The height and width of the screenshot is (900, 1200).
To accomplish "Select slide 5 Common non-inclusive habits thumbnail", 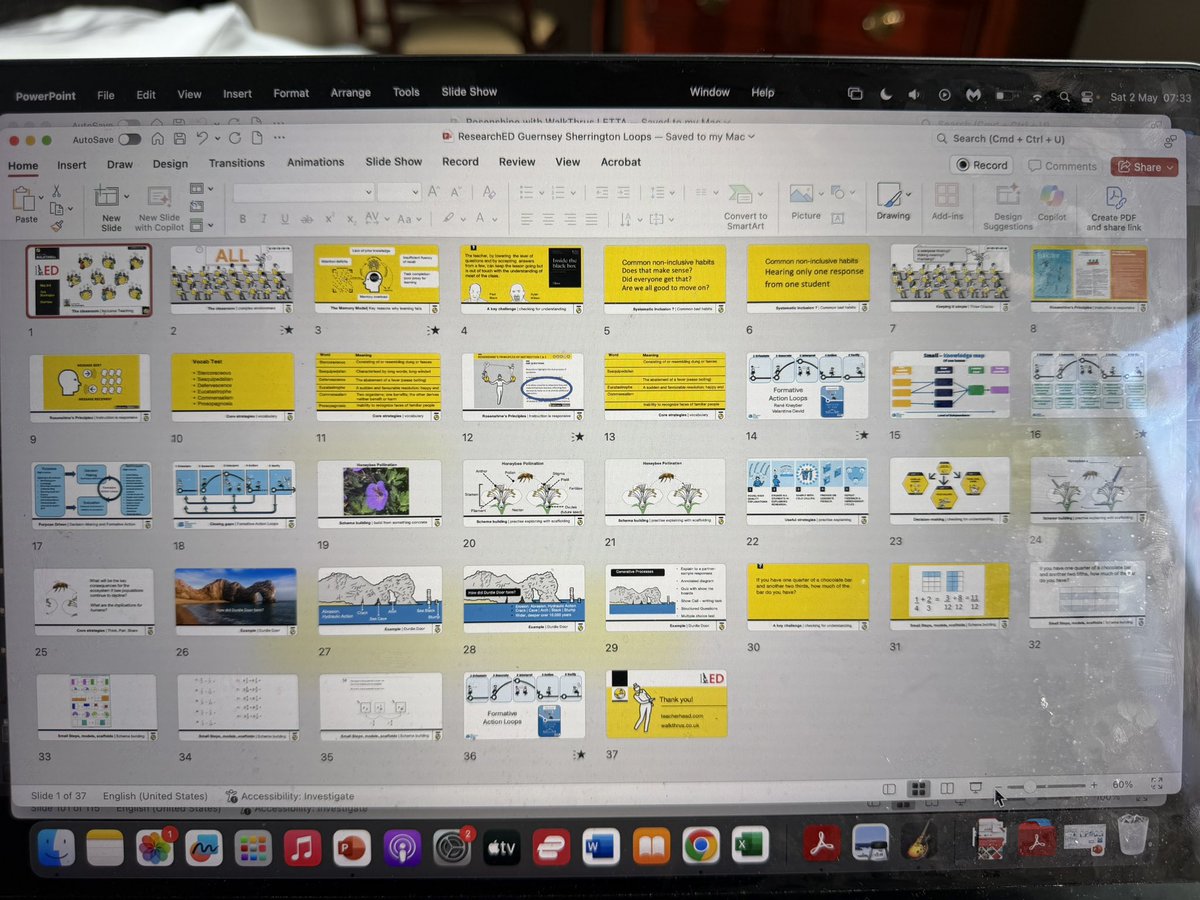I will tap(665, 281).
